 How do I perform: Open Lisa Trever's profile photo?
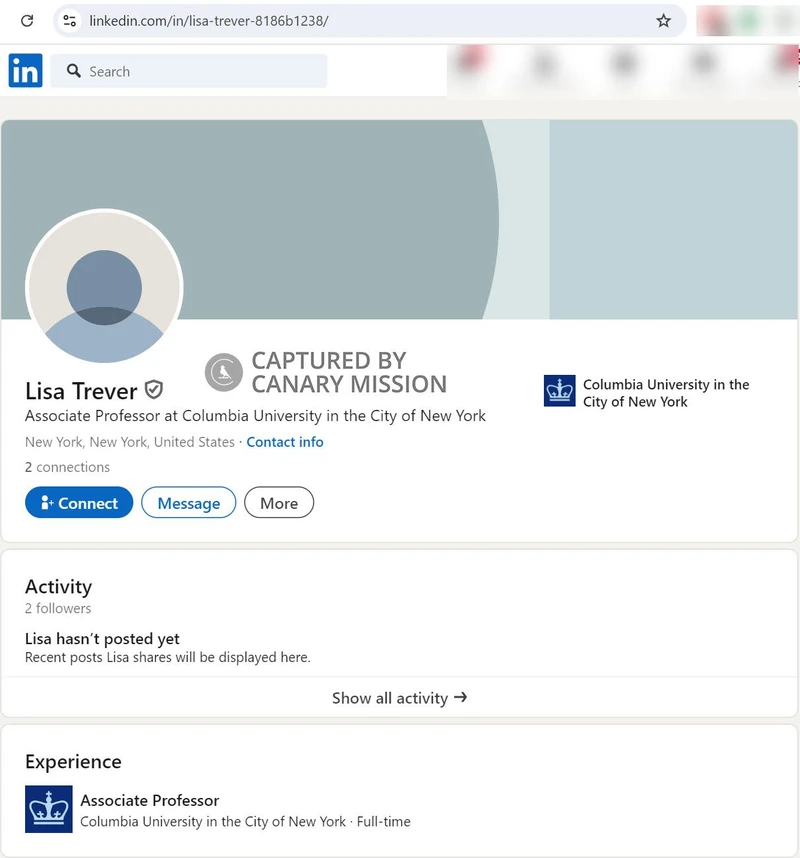(104, 288)
